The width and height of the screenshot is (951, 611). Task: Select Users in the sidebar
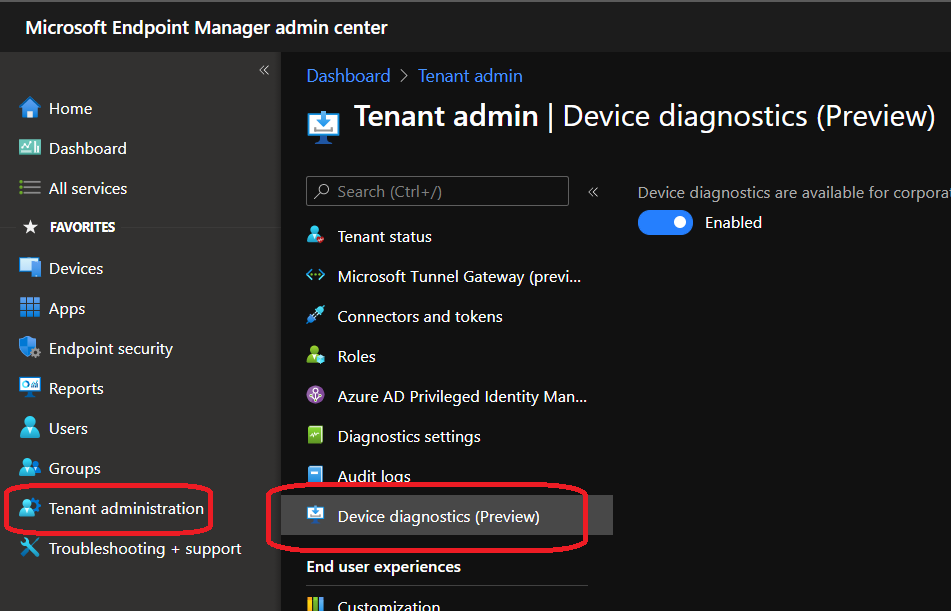68,428
